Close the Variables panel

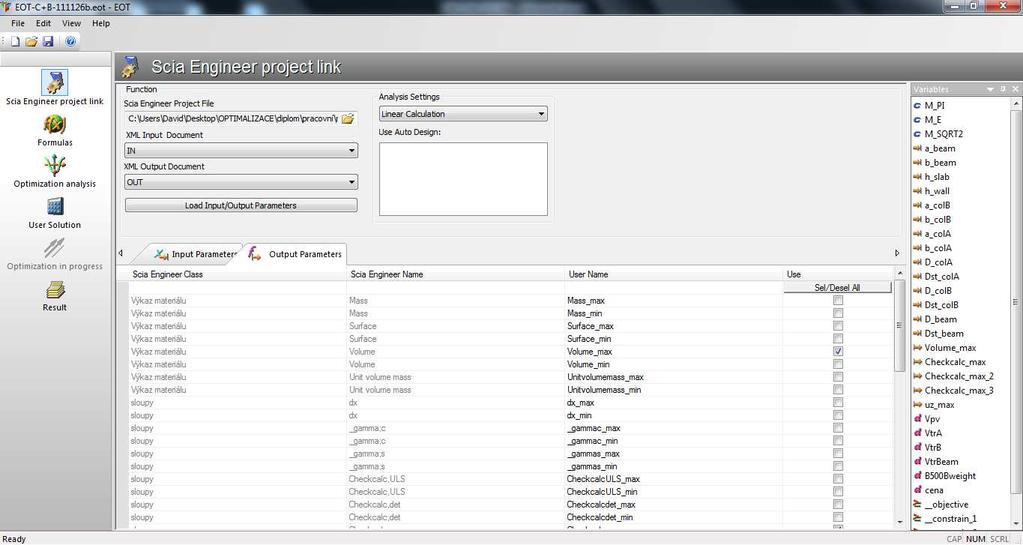point(1015,89)
